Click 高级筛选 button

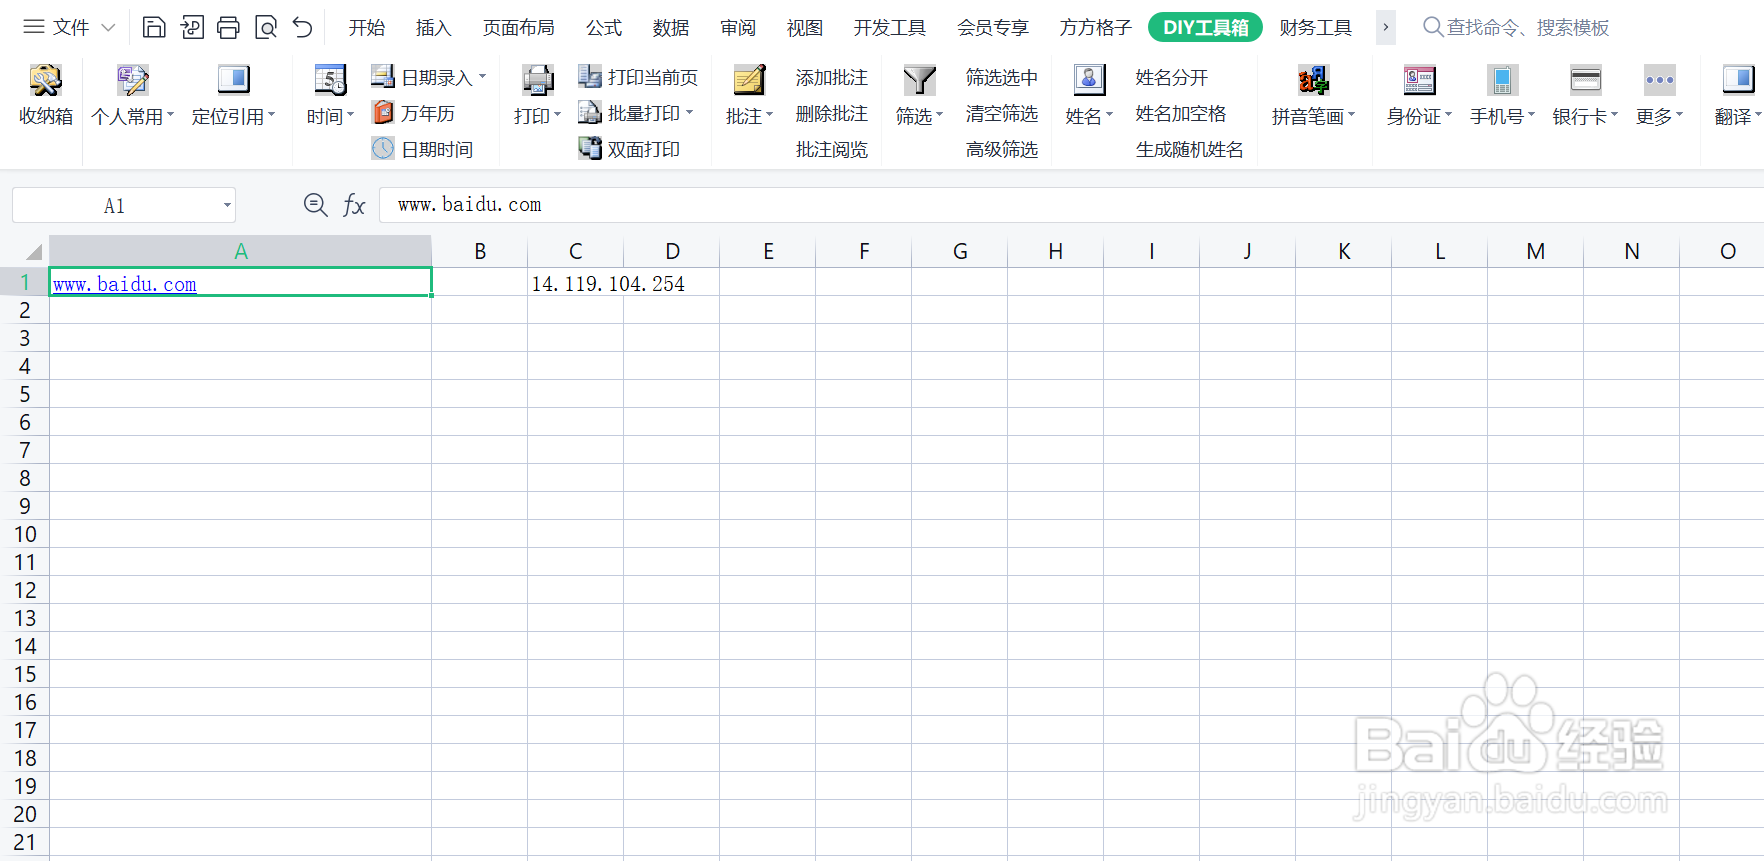[1002, 149]
